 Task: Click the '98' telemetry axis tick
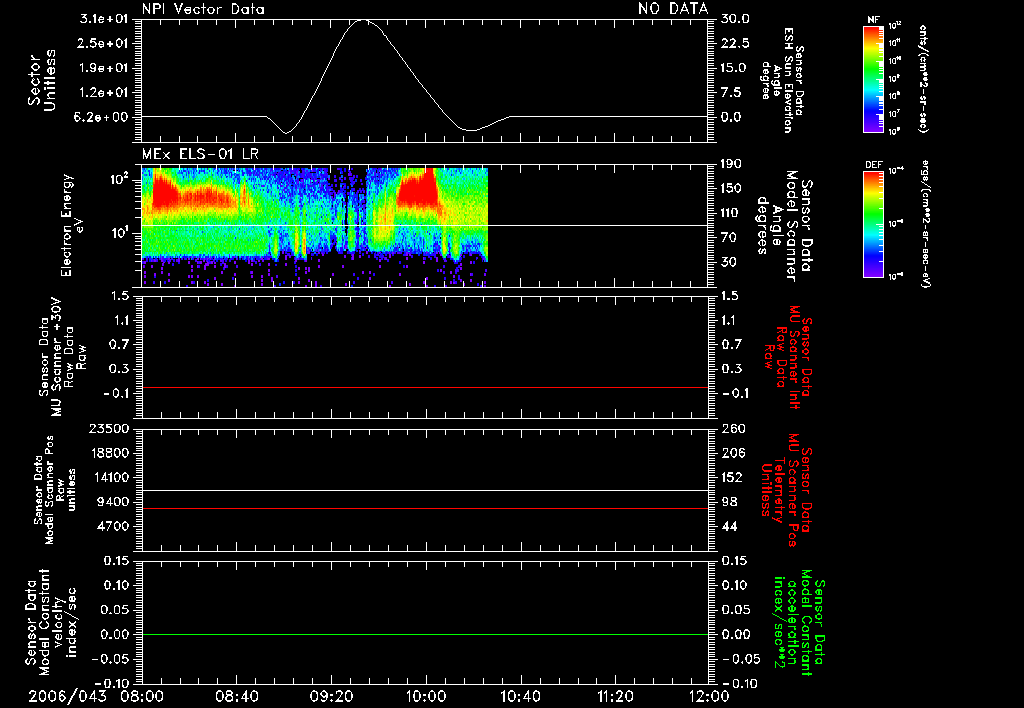point(729,502)
